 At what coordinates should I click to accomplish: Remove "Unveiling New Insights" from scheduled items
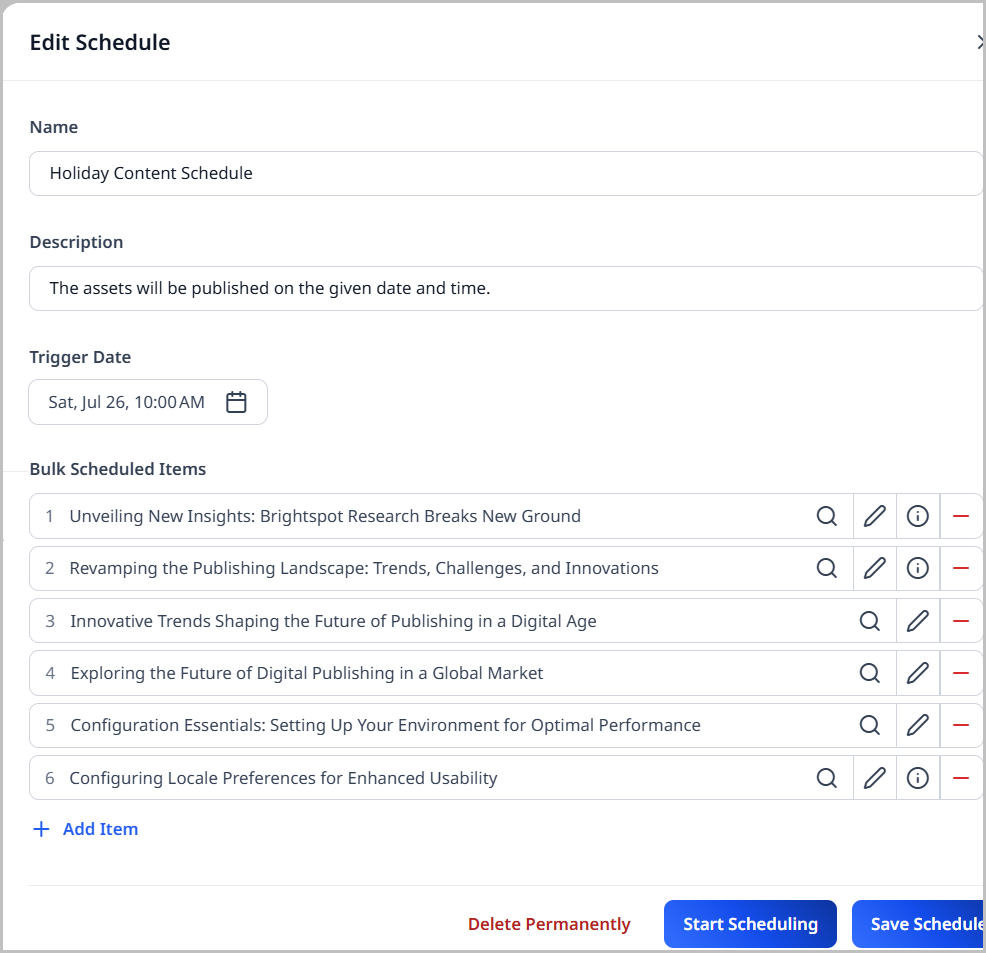point(961,516)
